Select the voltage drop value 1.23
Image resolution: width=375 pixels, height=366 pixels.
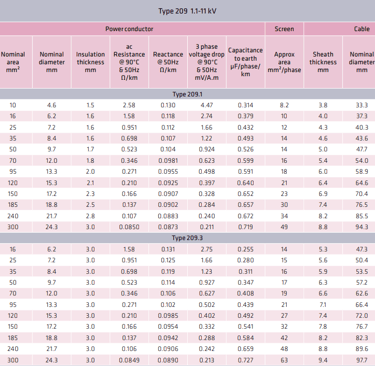[207, 272]
